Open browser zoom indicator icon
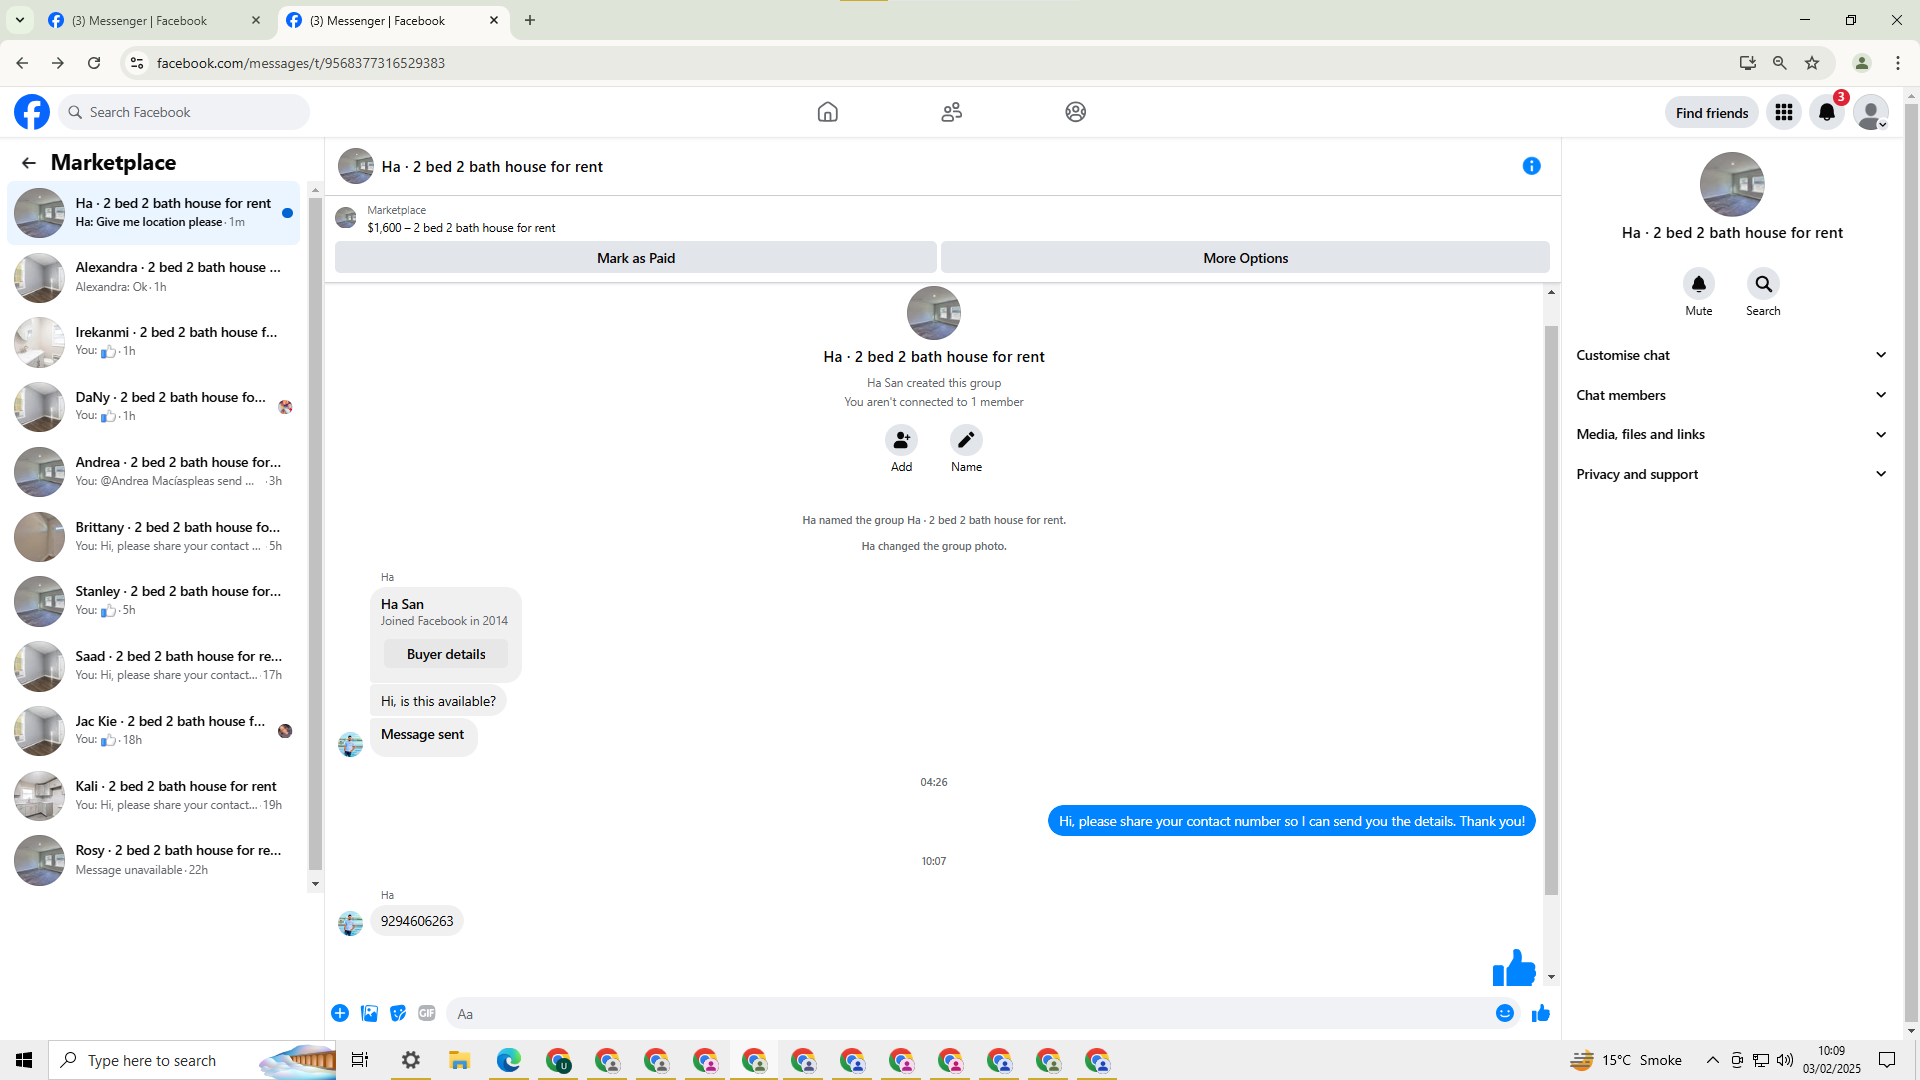The image size is (1920, 1080). point(1780,63)
